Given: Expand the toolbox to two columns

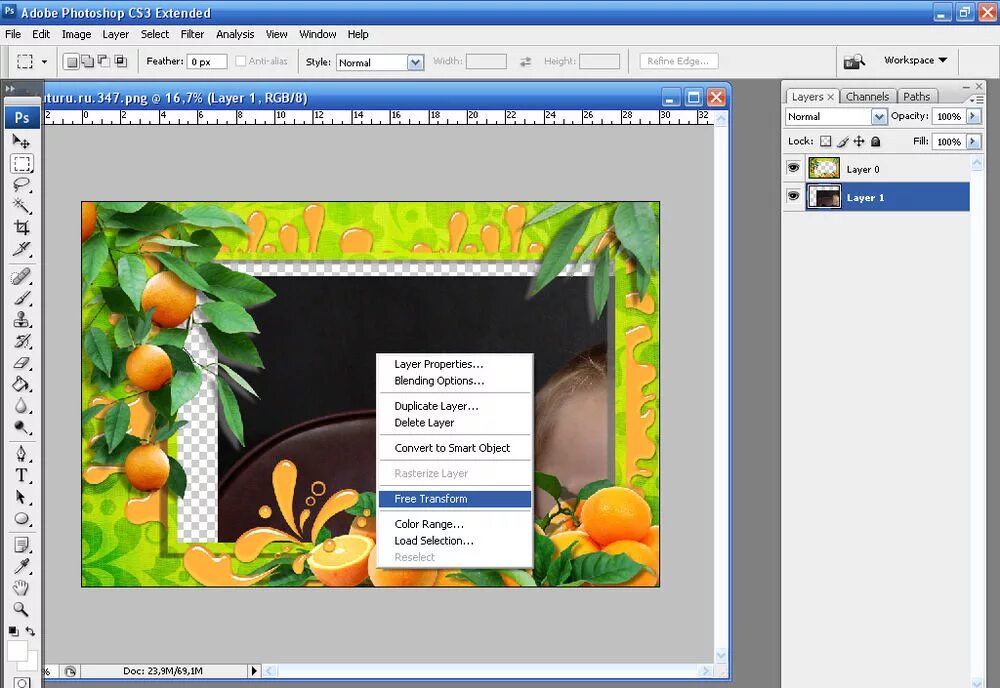Looking at the screenshot, I should tap(10, 89).
